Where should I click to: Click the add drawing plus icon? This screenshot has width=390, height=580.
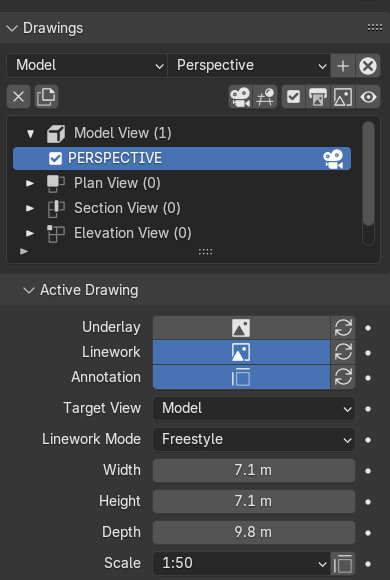(343, 66)
